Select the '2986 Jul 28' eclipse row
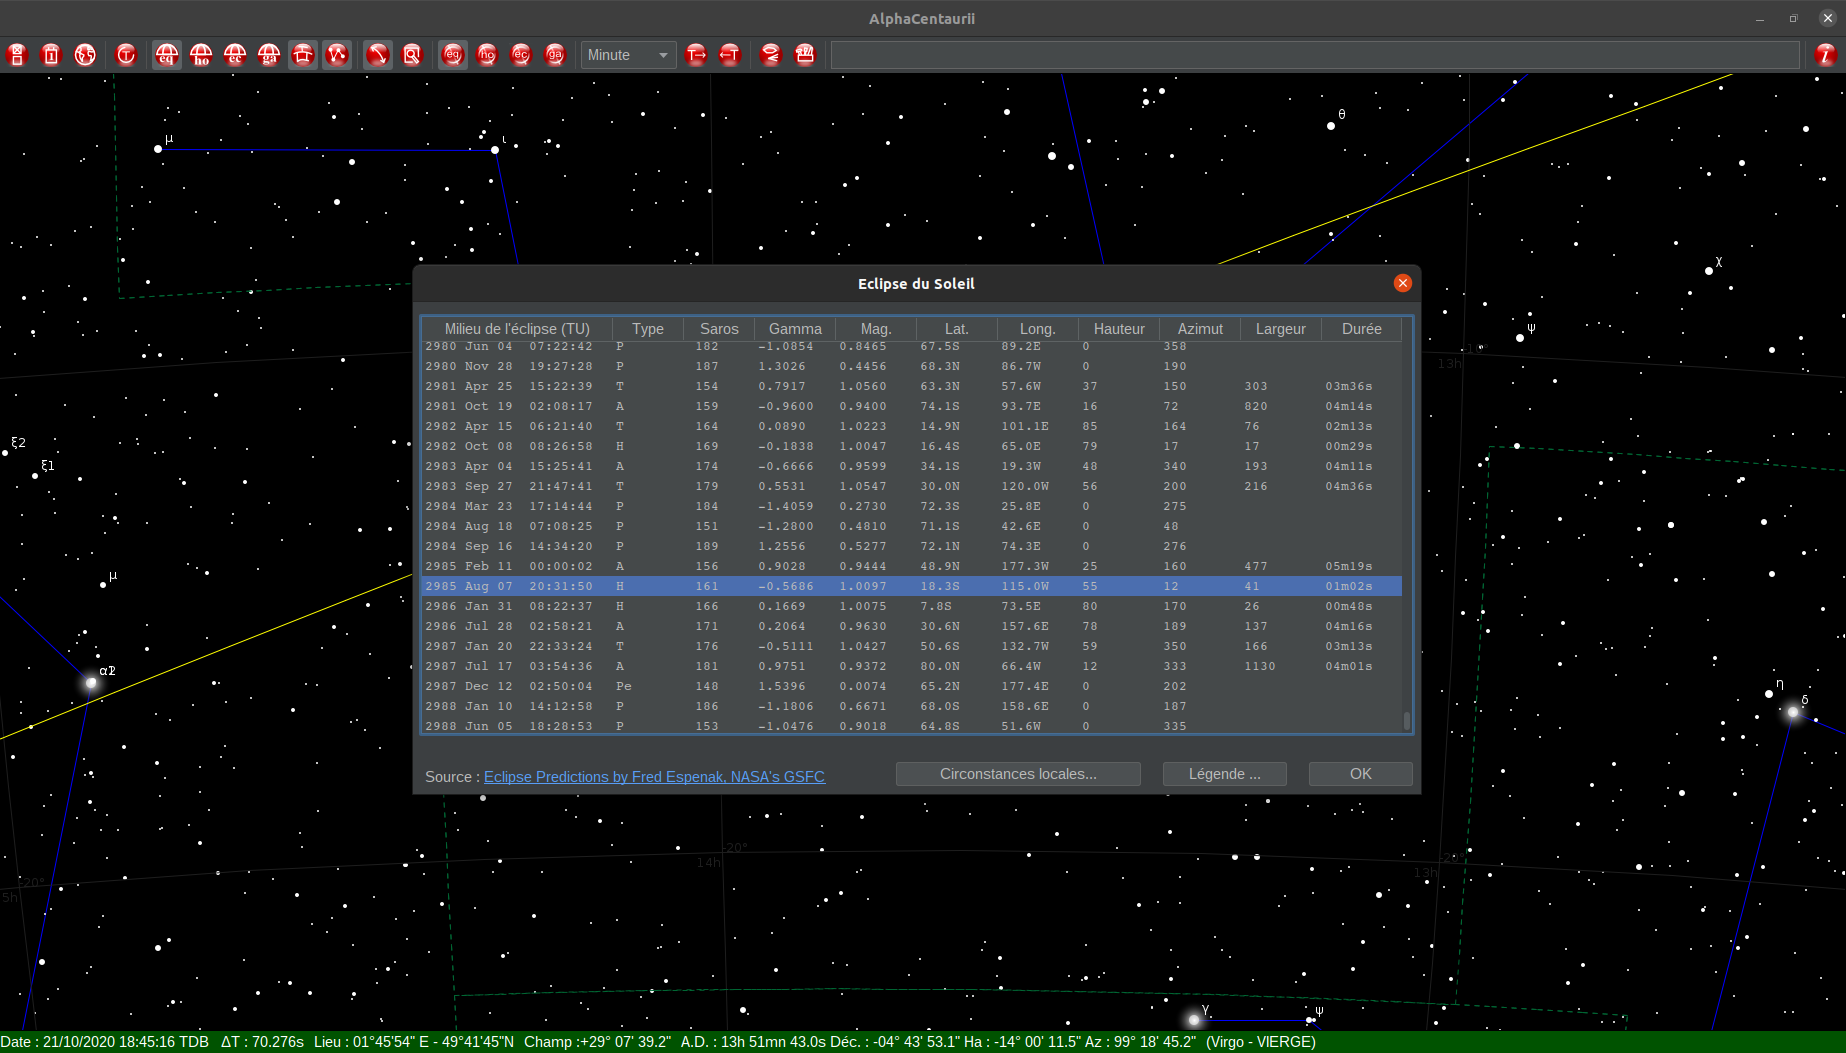 (912, 626)
